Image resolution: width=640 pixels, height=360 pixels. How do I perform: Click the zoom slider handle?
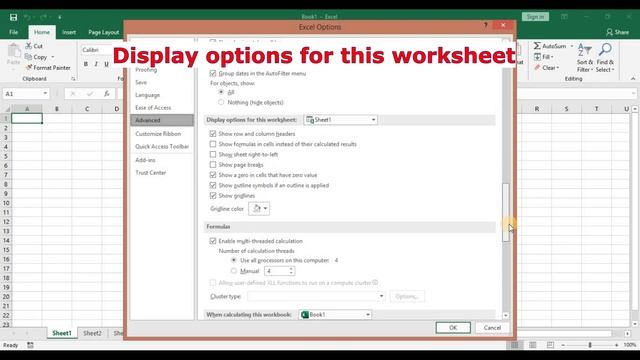590,345
